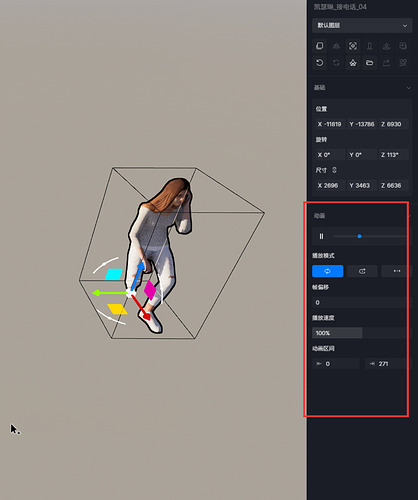
Task: Select the three-dots playback mode button
Action: [395, 271]
